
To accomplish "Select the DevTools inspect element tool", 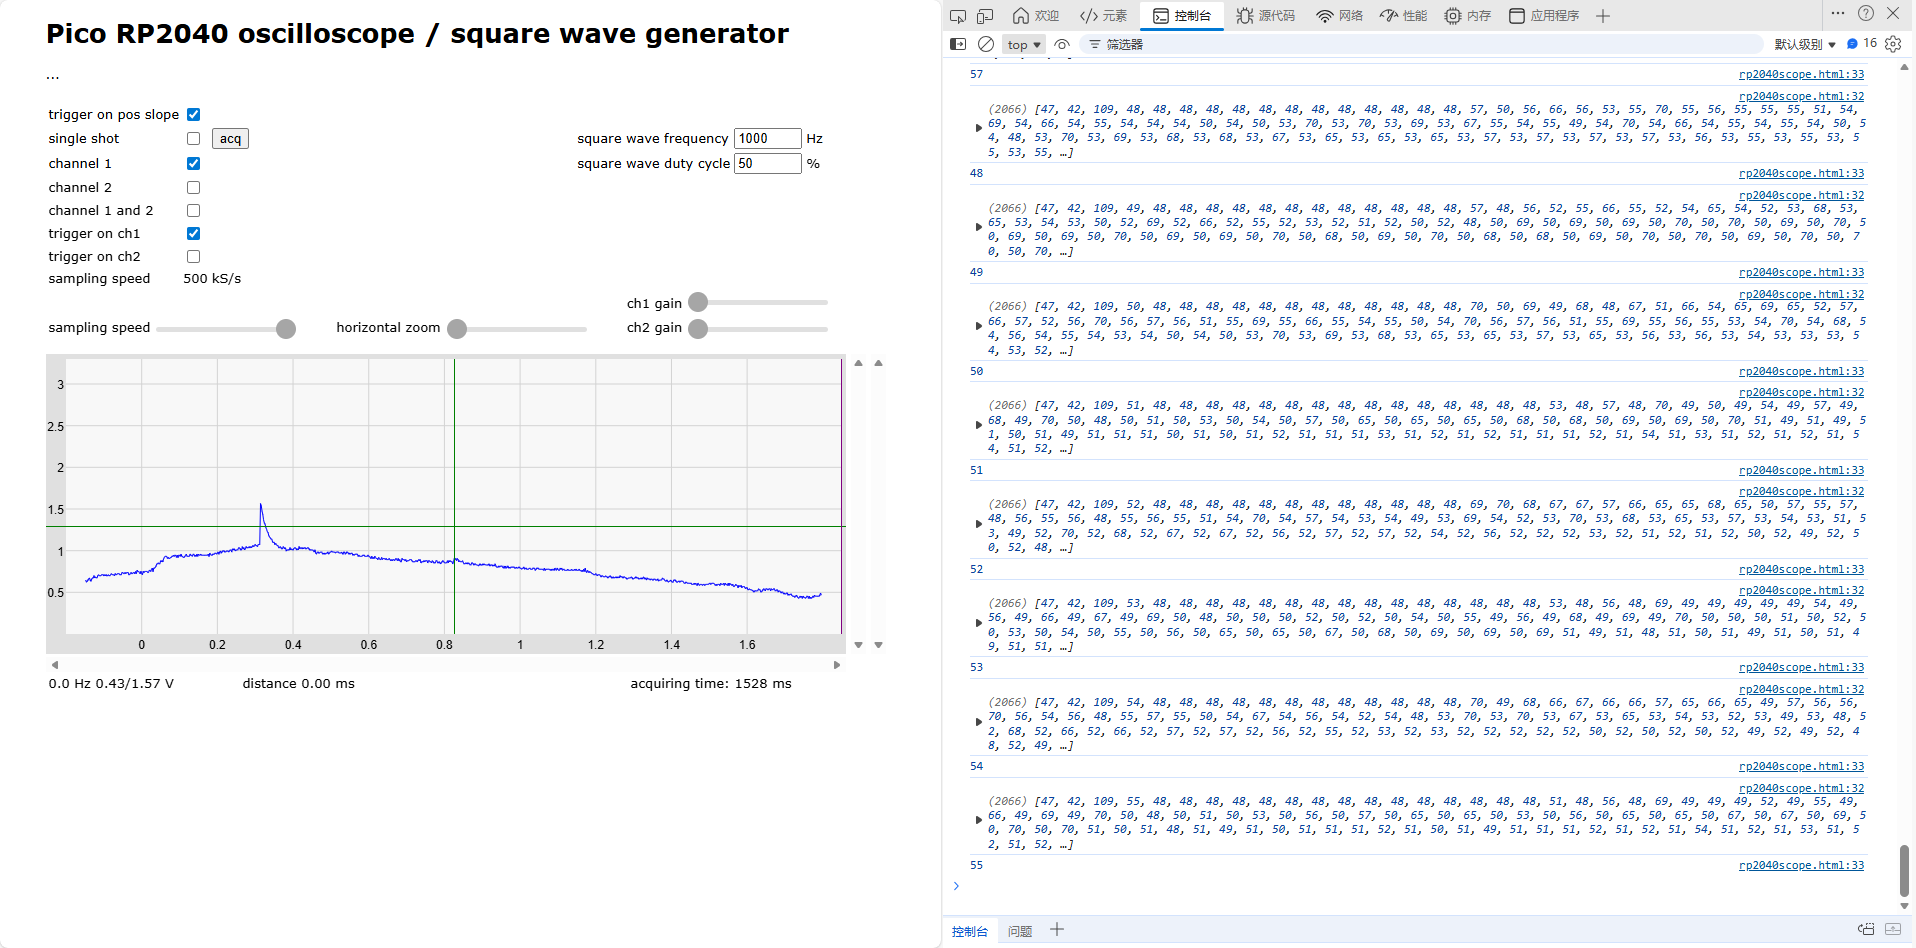I will pyautogui.click(x=958, y=16).
